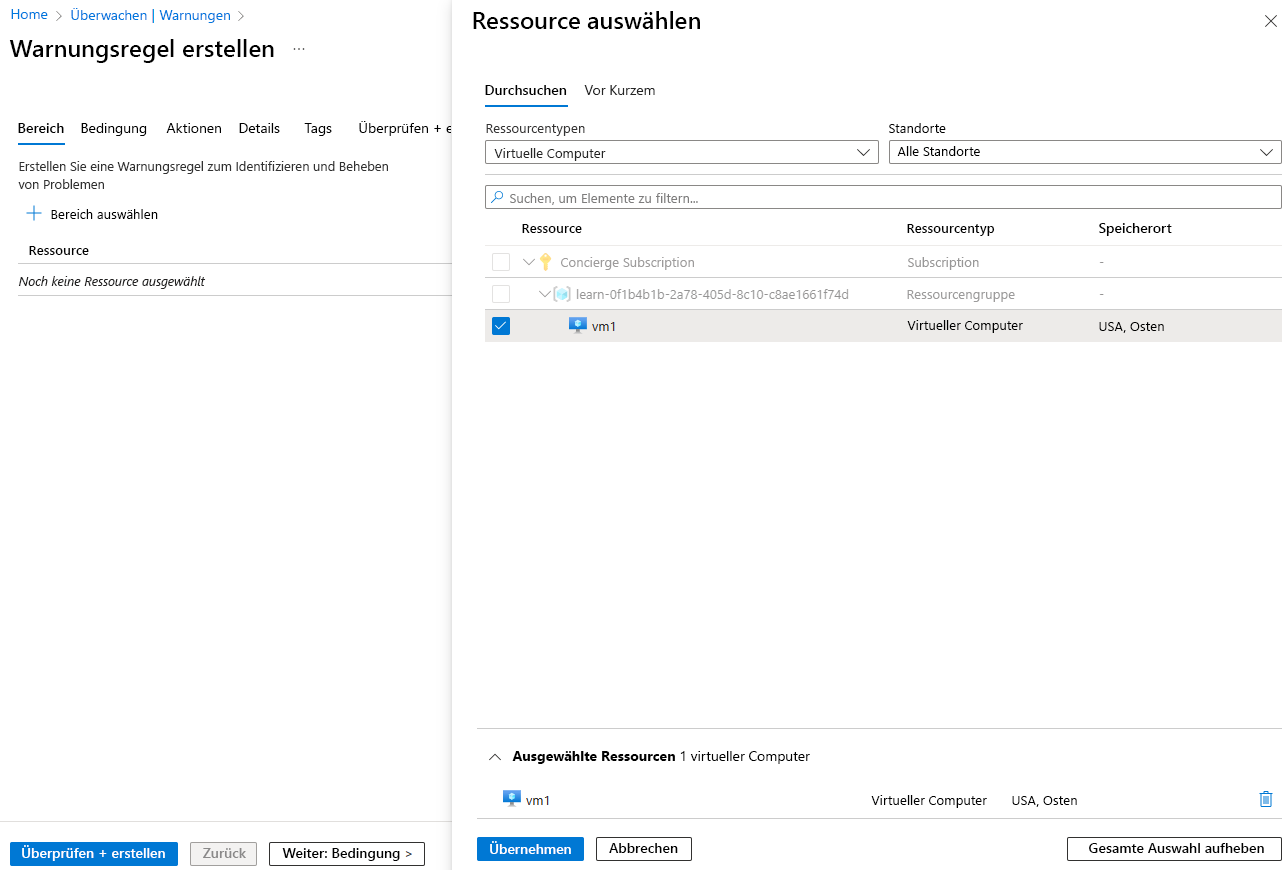The width and height of the screenshot is (1284, 870).
Task: Click the Concierge Subscription label
Action: click(x=627, y=262)
